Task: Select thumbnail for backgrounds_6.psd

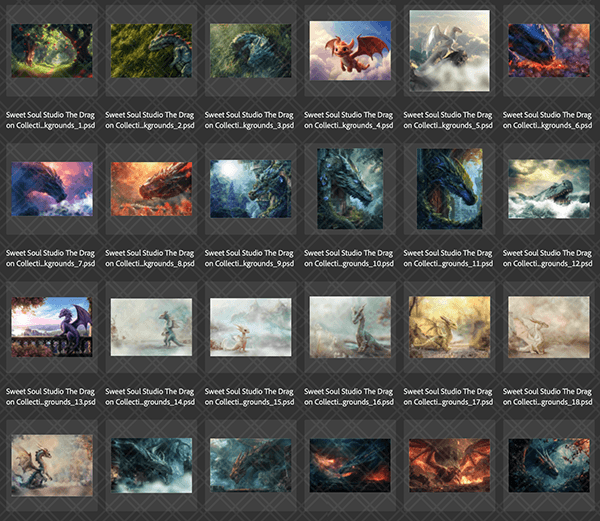Action: click(549, 50)
